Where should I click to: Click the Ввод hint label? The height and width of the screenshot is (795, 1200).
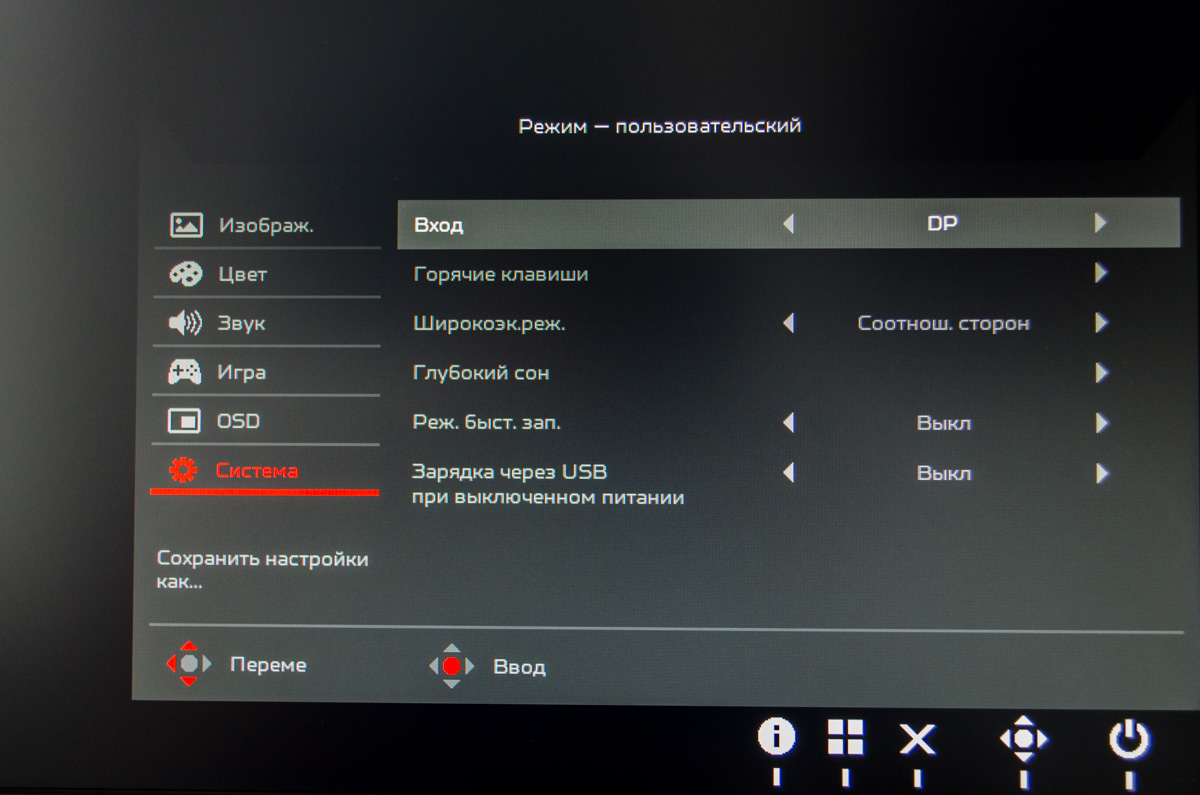[519, 667]
